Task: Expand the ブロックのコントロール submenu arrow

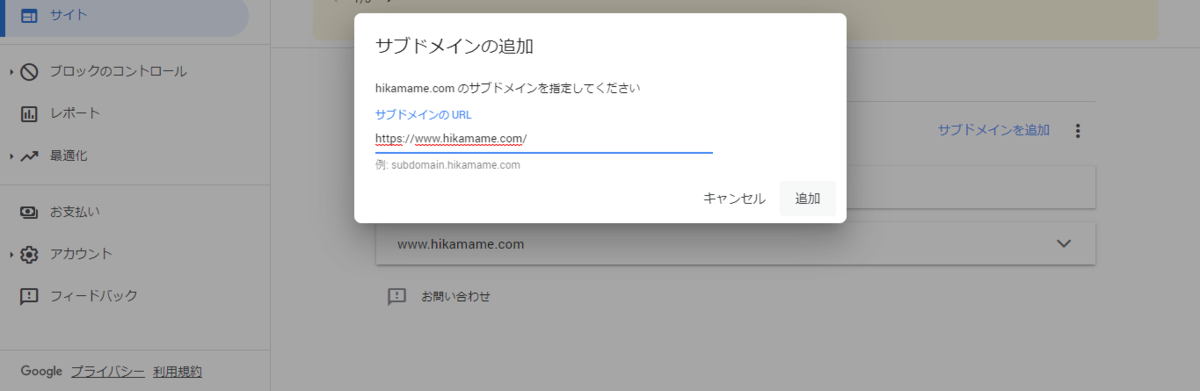Action: pyautogui.click(x=11, y=71)
